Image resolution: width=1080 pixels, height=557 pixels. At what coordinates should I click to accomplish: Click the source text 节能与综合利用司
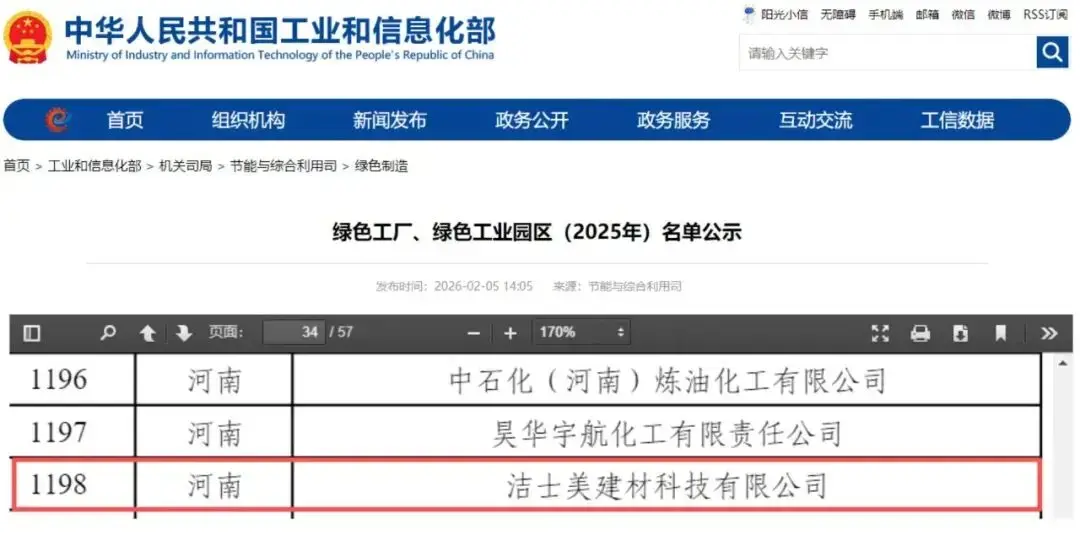[x=634, y=286]
